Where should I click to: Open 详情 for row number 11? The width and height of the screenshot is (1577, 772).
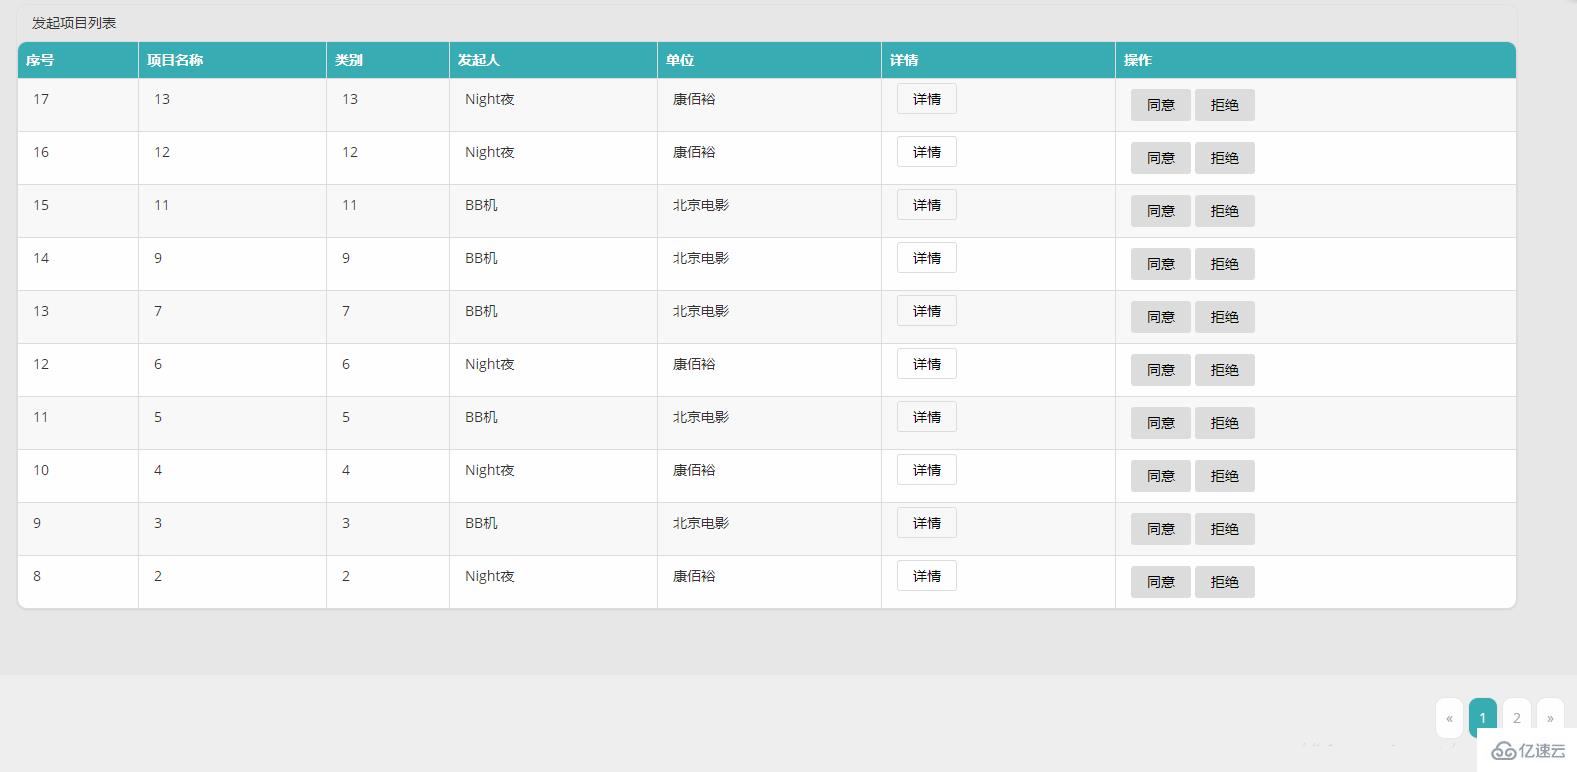coord(926,417)
